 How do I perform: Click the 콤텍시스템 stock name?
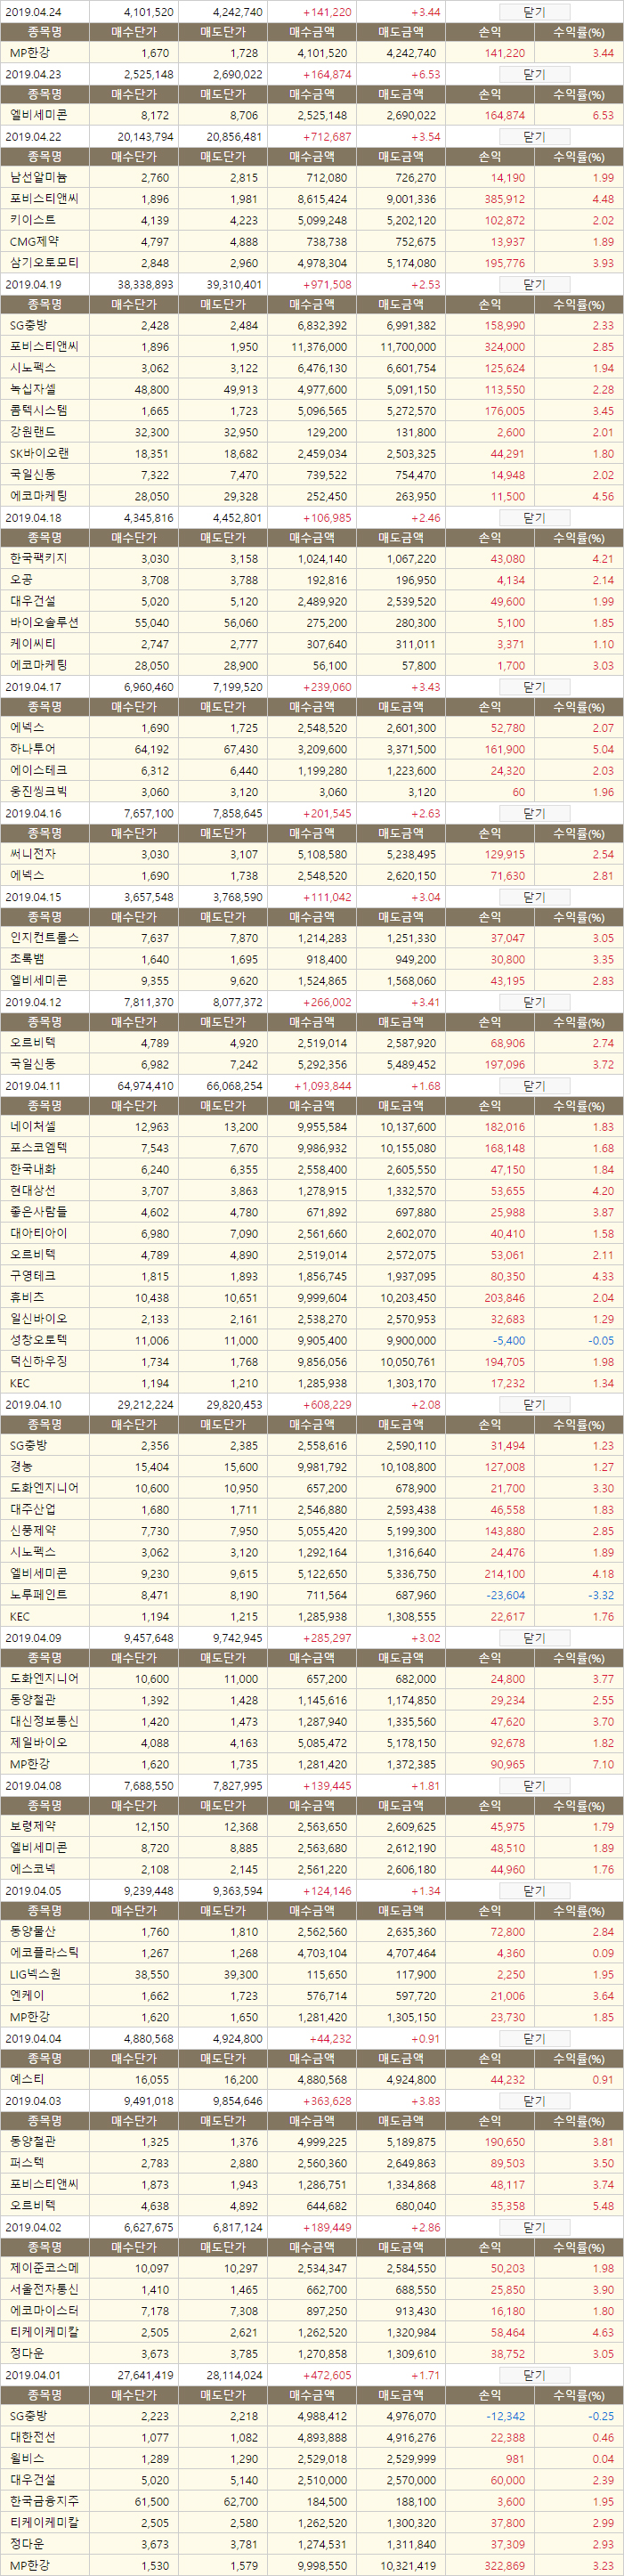[x=39, y=411]
